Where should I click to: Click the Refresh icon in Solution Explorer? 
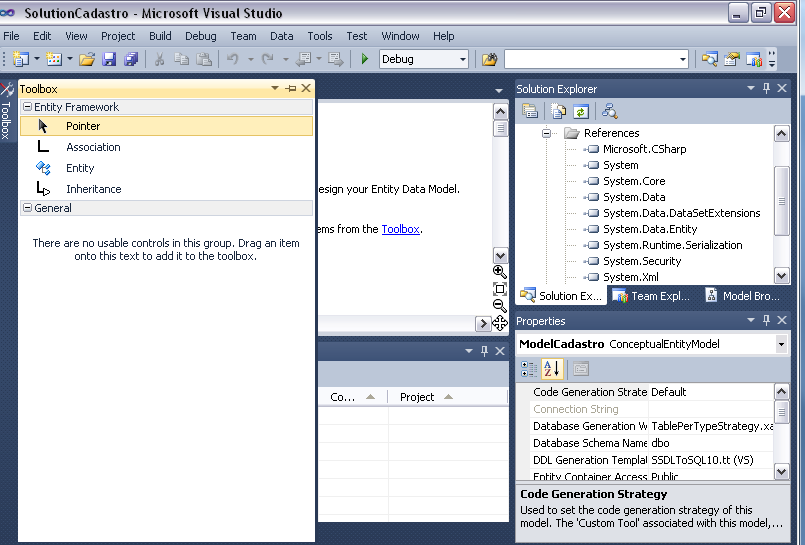click(x=581, y=111)
